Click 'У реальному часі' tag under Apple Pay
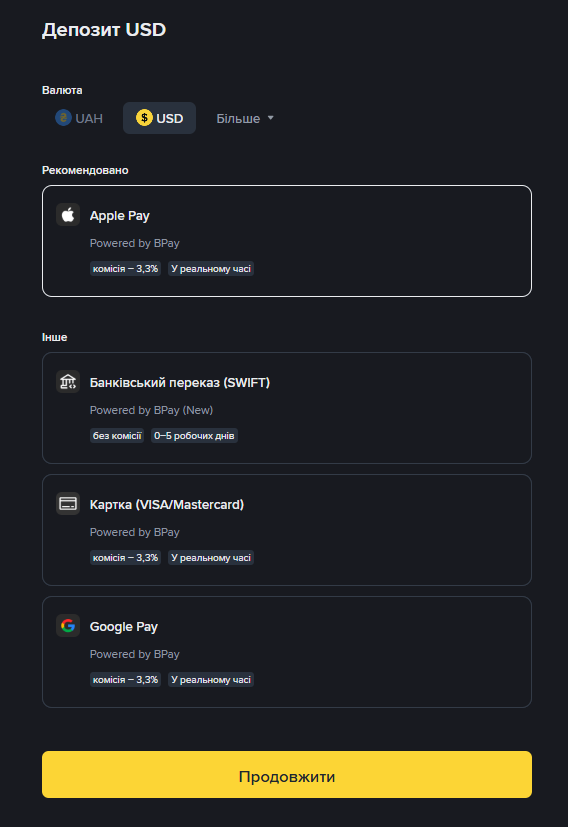Viewport: 568px width, 827px height. pyautogui.click(x=211, y=268)
